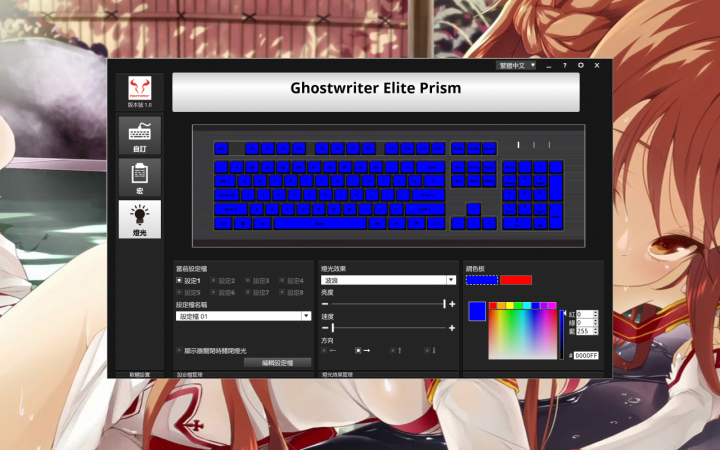Pick the yellow preset color swatch

pyautogui.click(x=510, y=305)
